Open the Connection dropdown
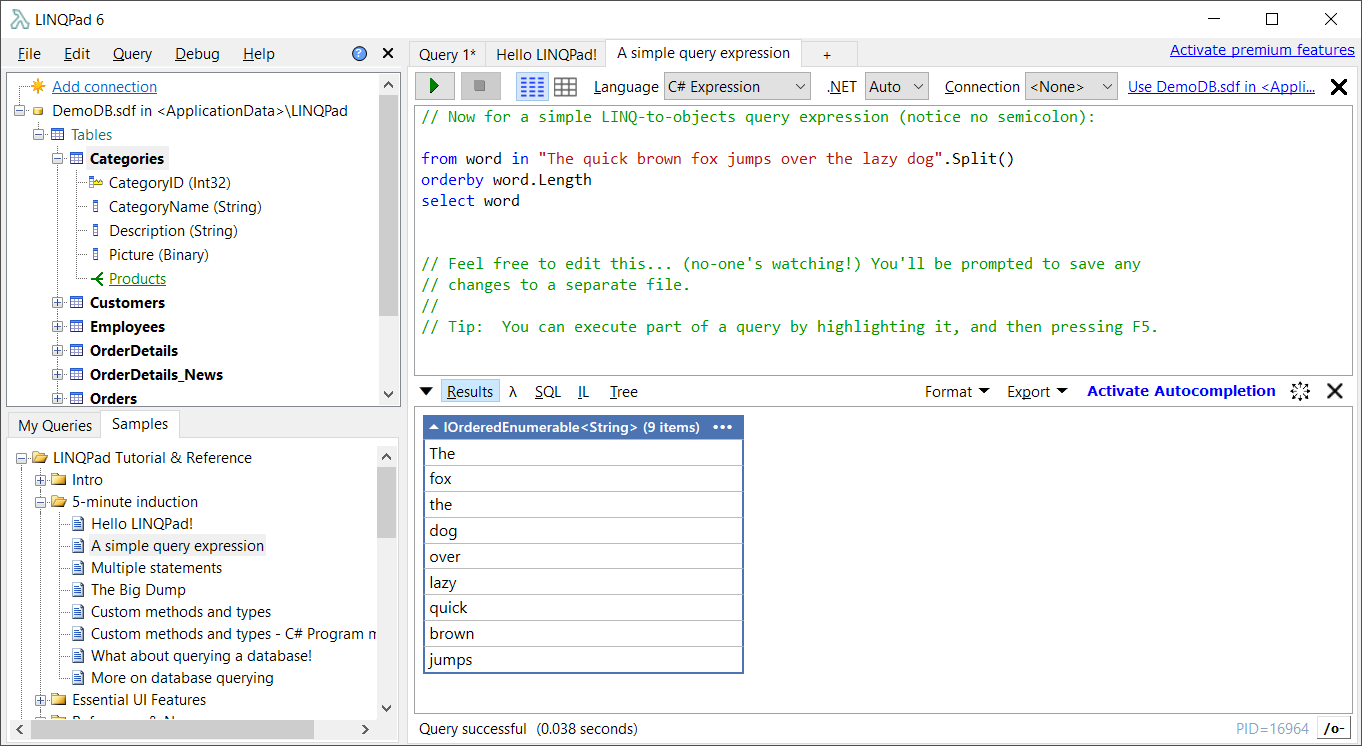The height and width of the screenshot is (746, 1362). click(x=1071, y=87)
